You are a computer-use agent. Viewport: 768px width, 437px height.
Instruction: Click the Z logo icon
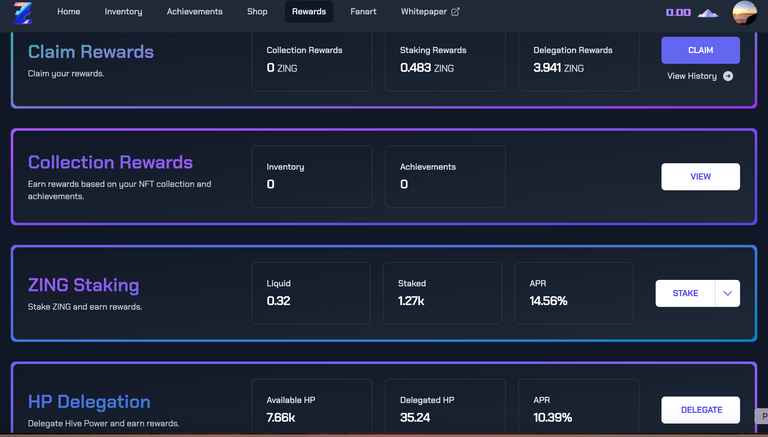click(x=23, y=13)
